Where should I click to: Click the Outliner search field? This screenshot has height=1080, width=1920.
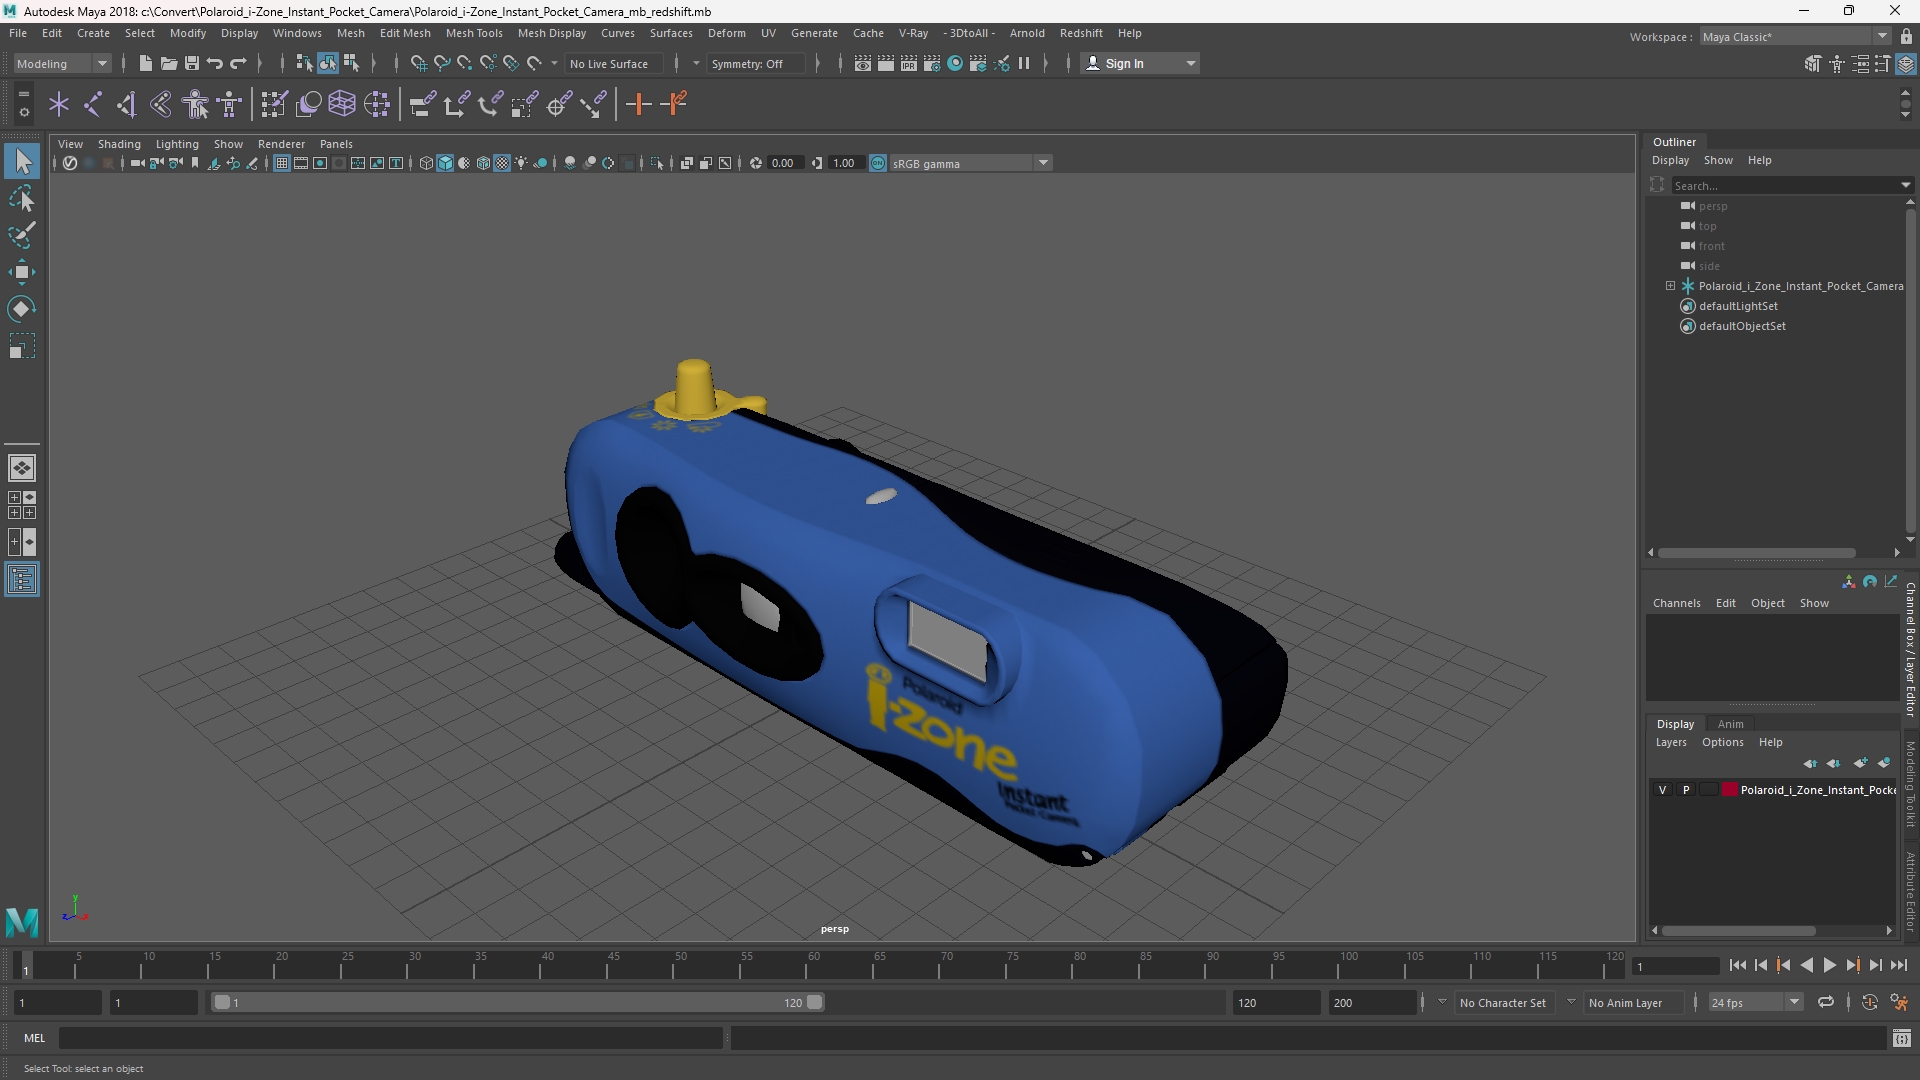click(x=1785, y=185)
